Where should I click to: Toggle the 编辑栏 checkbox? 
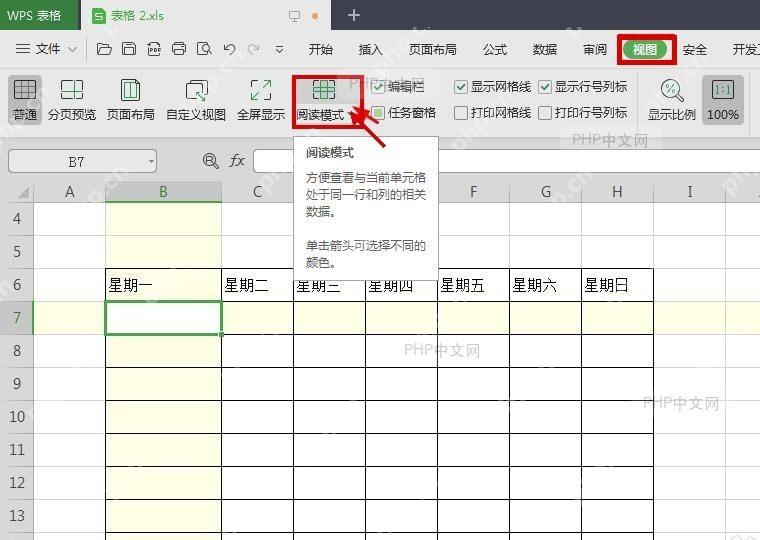click(x=378, y=87)
